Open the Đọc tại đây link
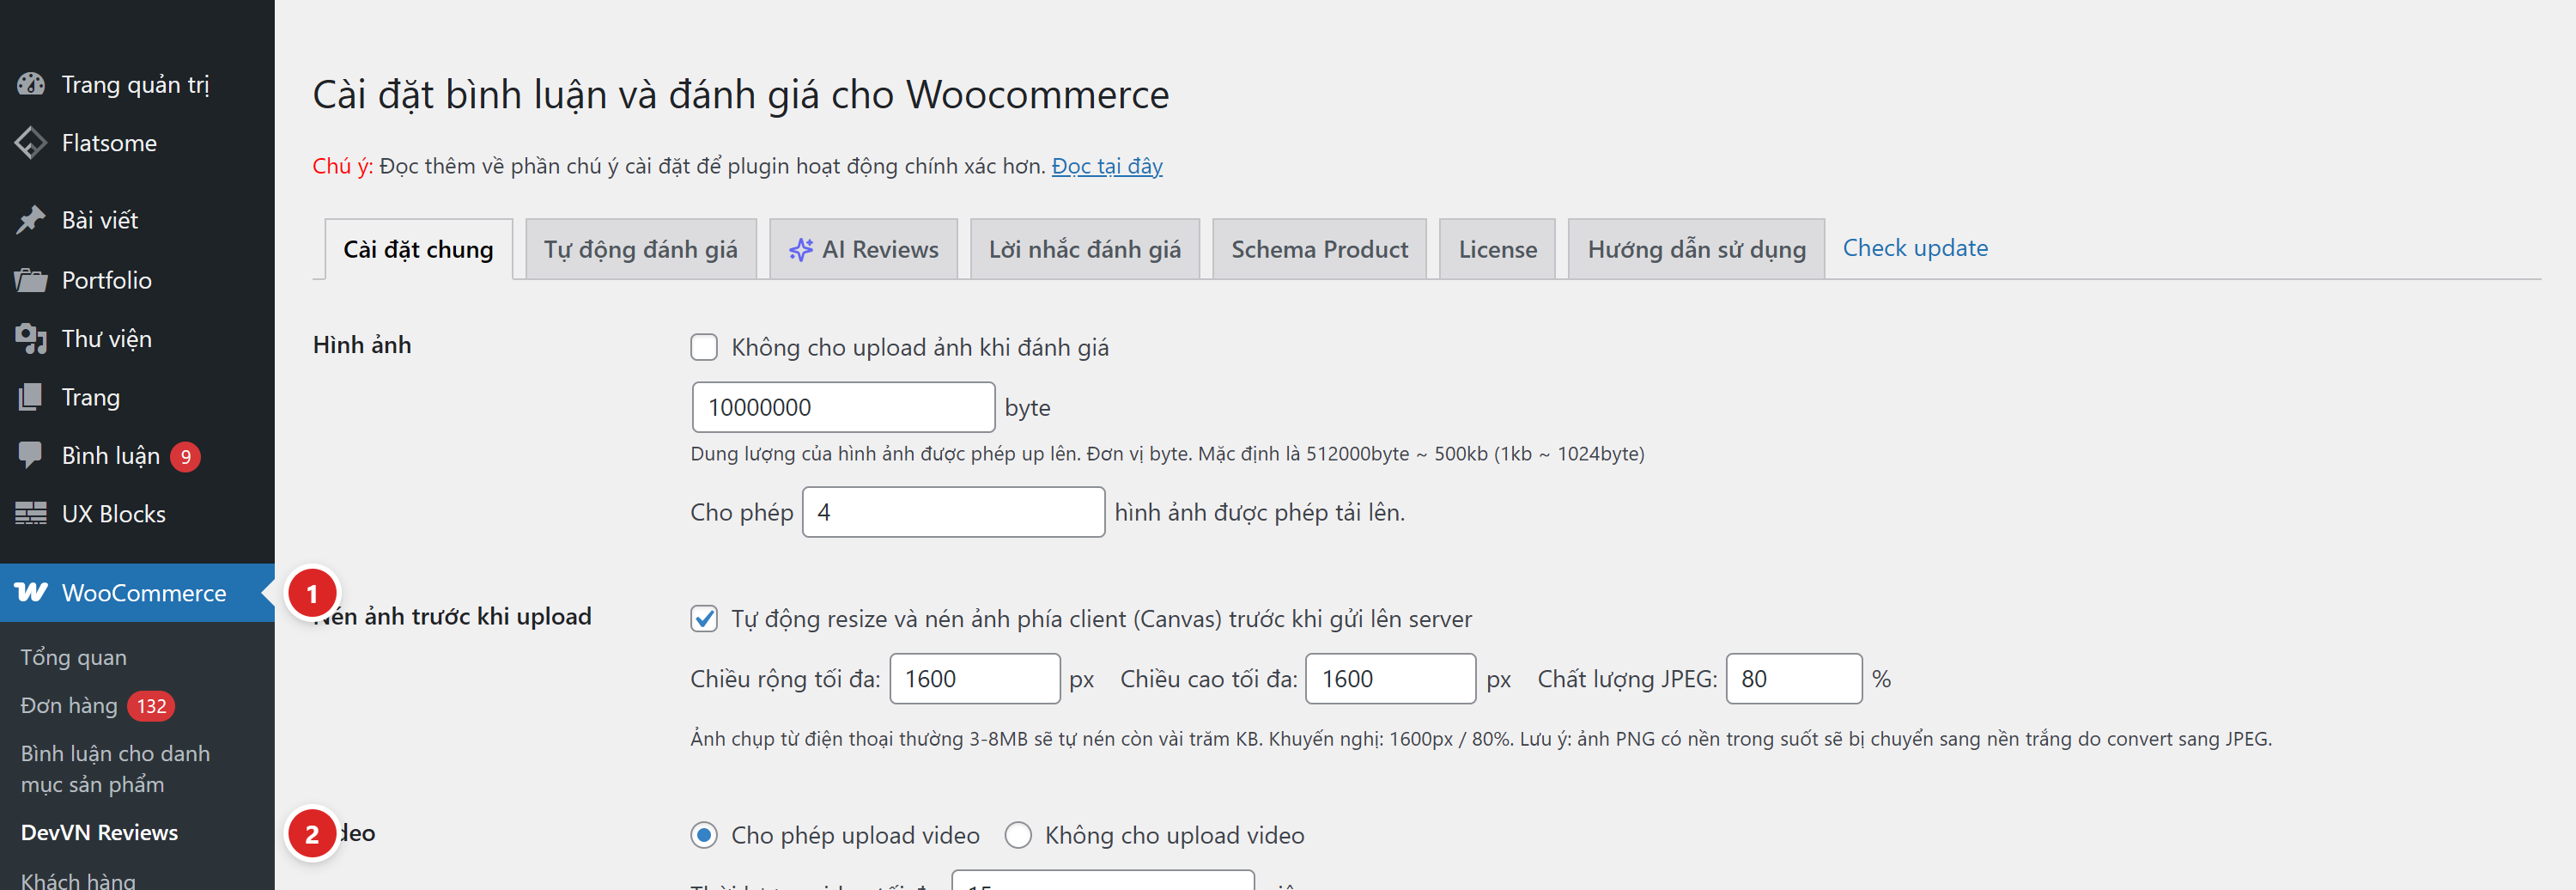Viewport: 2576px width, 890px height. (x=1107, y=166)
